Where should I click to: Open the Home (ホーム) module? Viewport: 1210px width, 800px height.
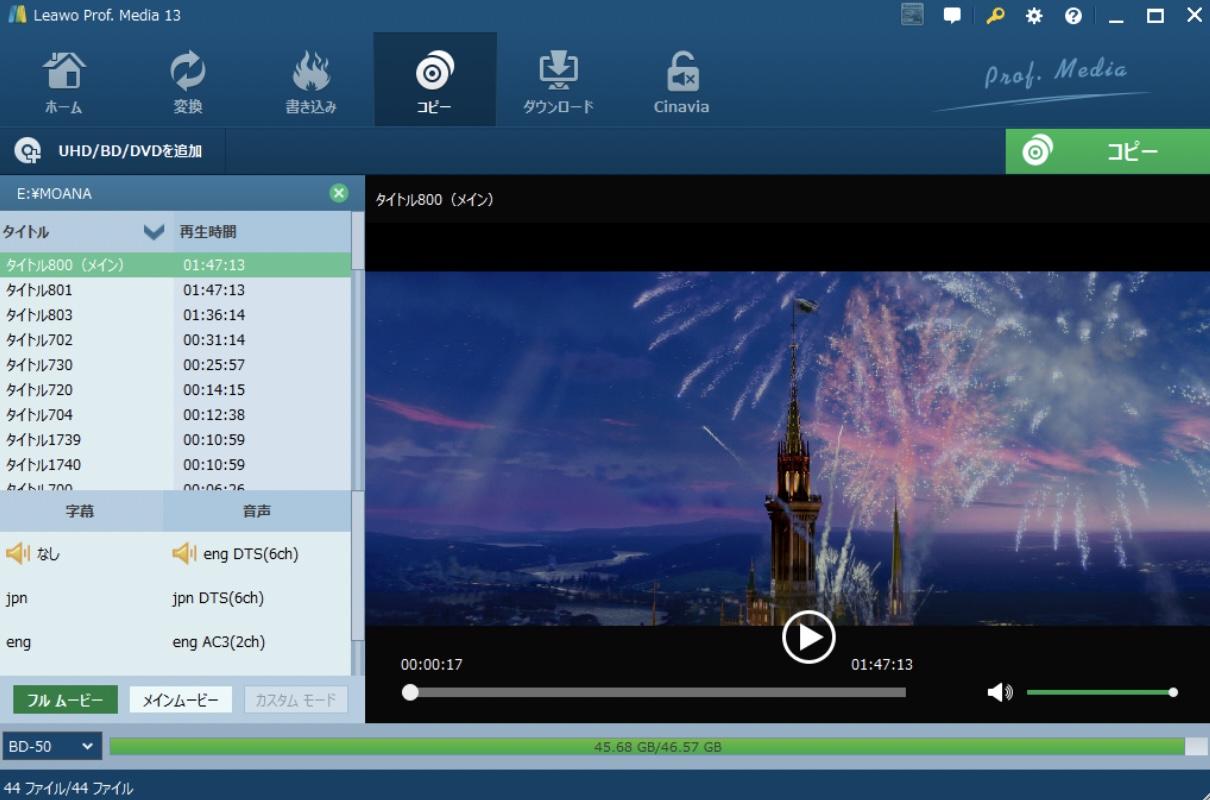click(63, 82)
